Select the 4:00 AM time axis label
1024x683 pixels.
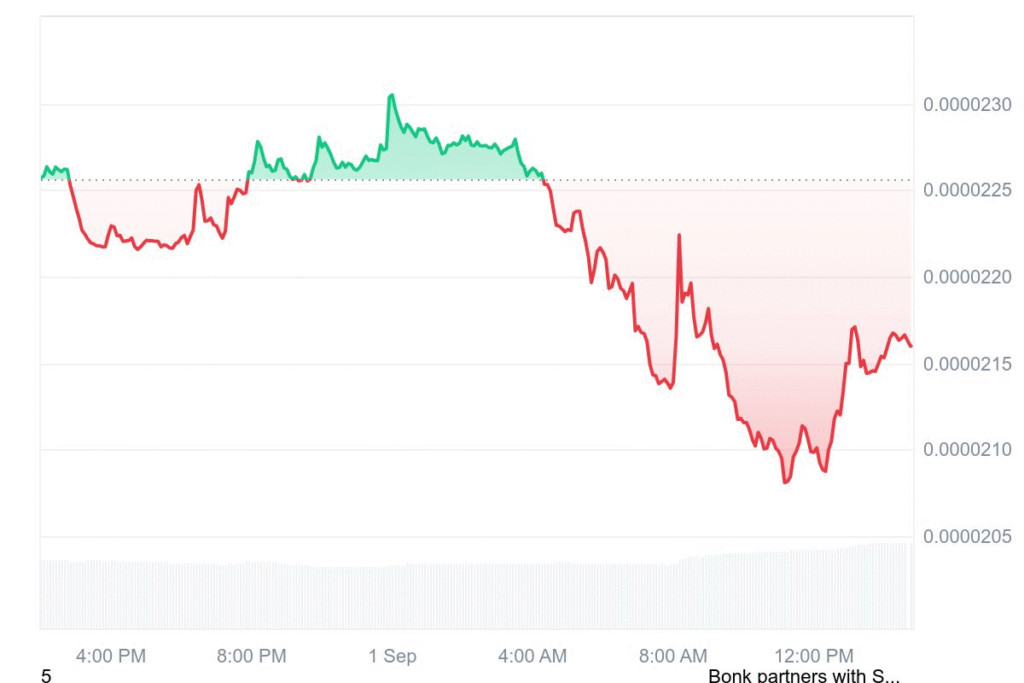pos(532,656)
